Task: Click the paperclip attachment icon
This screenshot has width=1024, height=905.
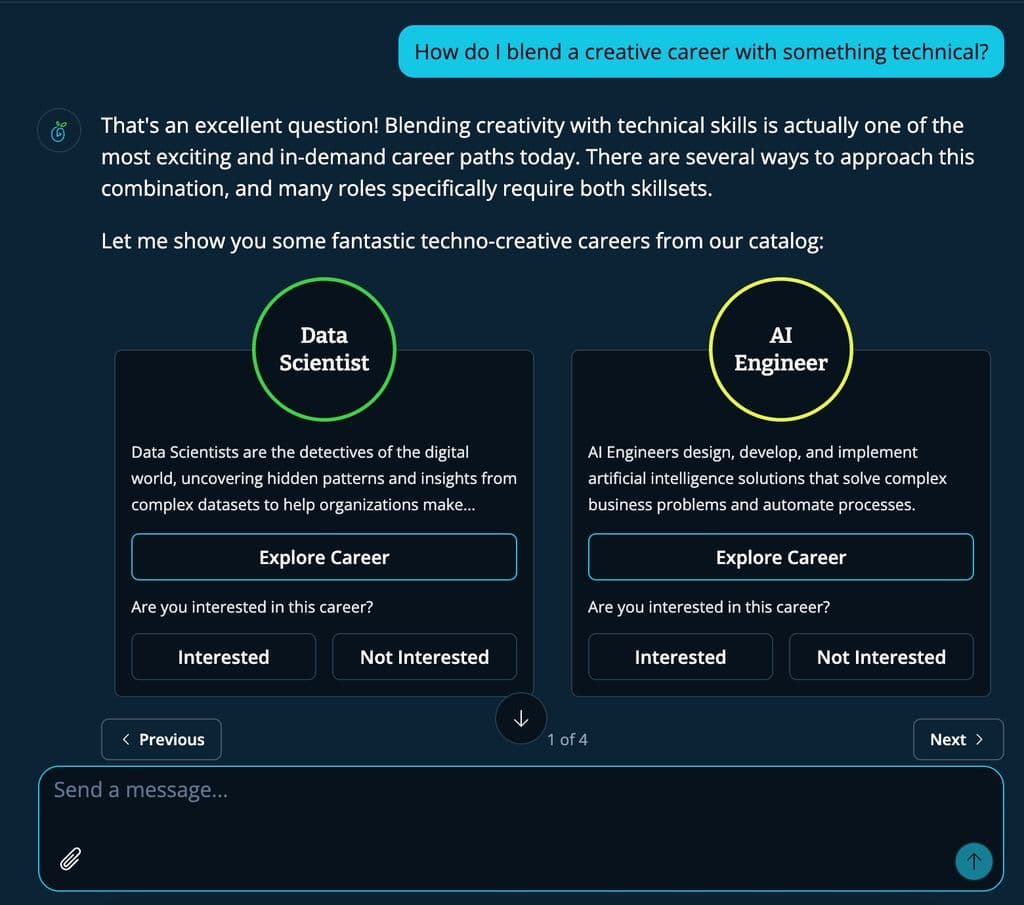Action: click(70, 858)
